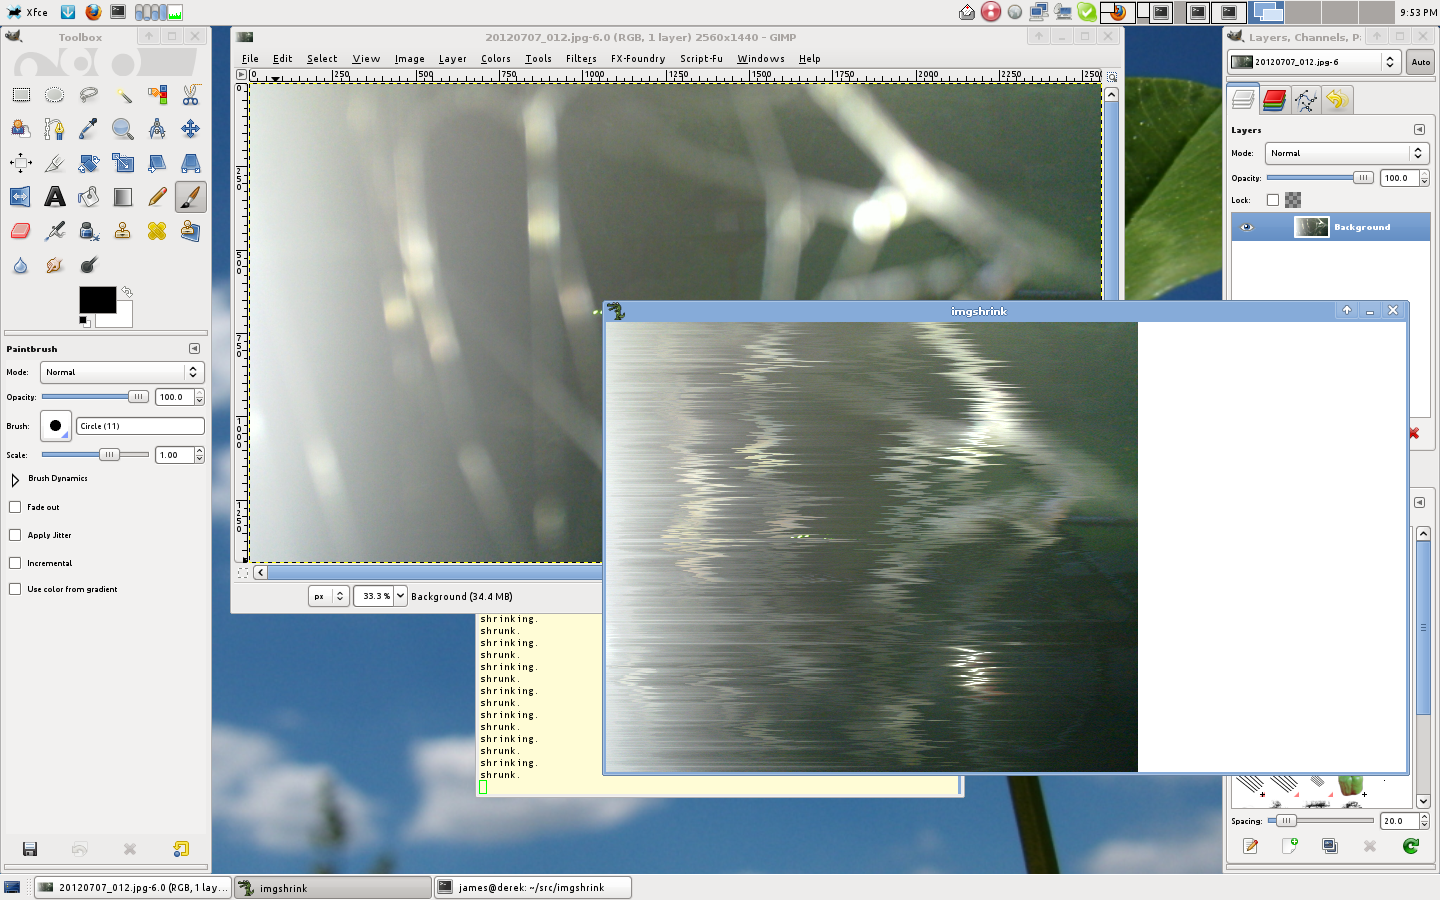
Task: Open the Paintbrush Mode dropdown
Action: (x=122, y=372)
